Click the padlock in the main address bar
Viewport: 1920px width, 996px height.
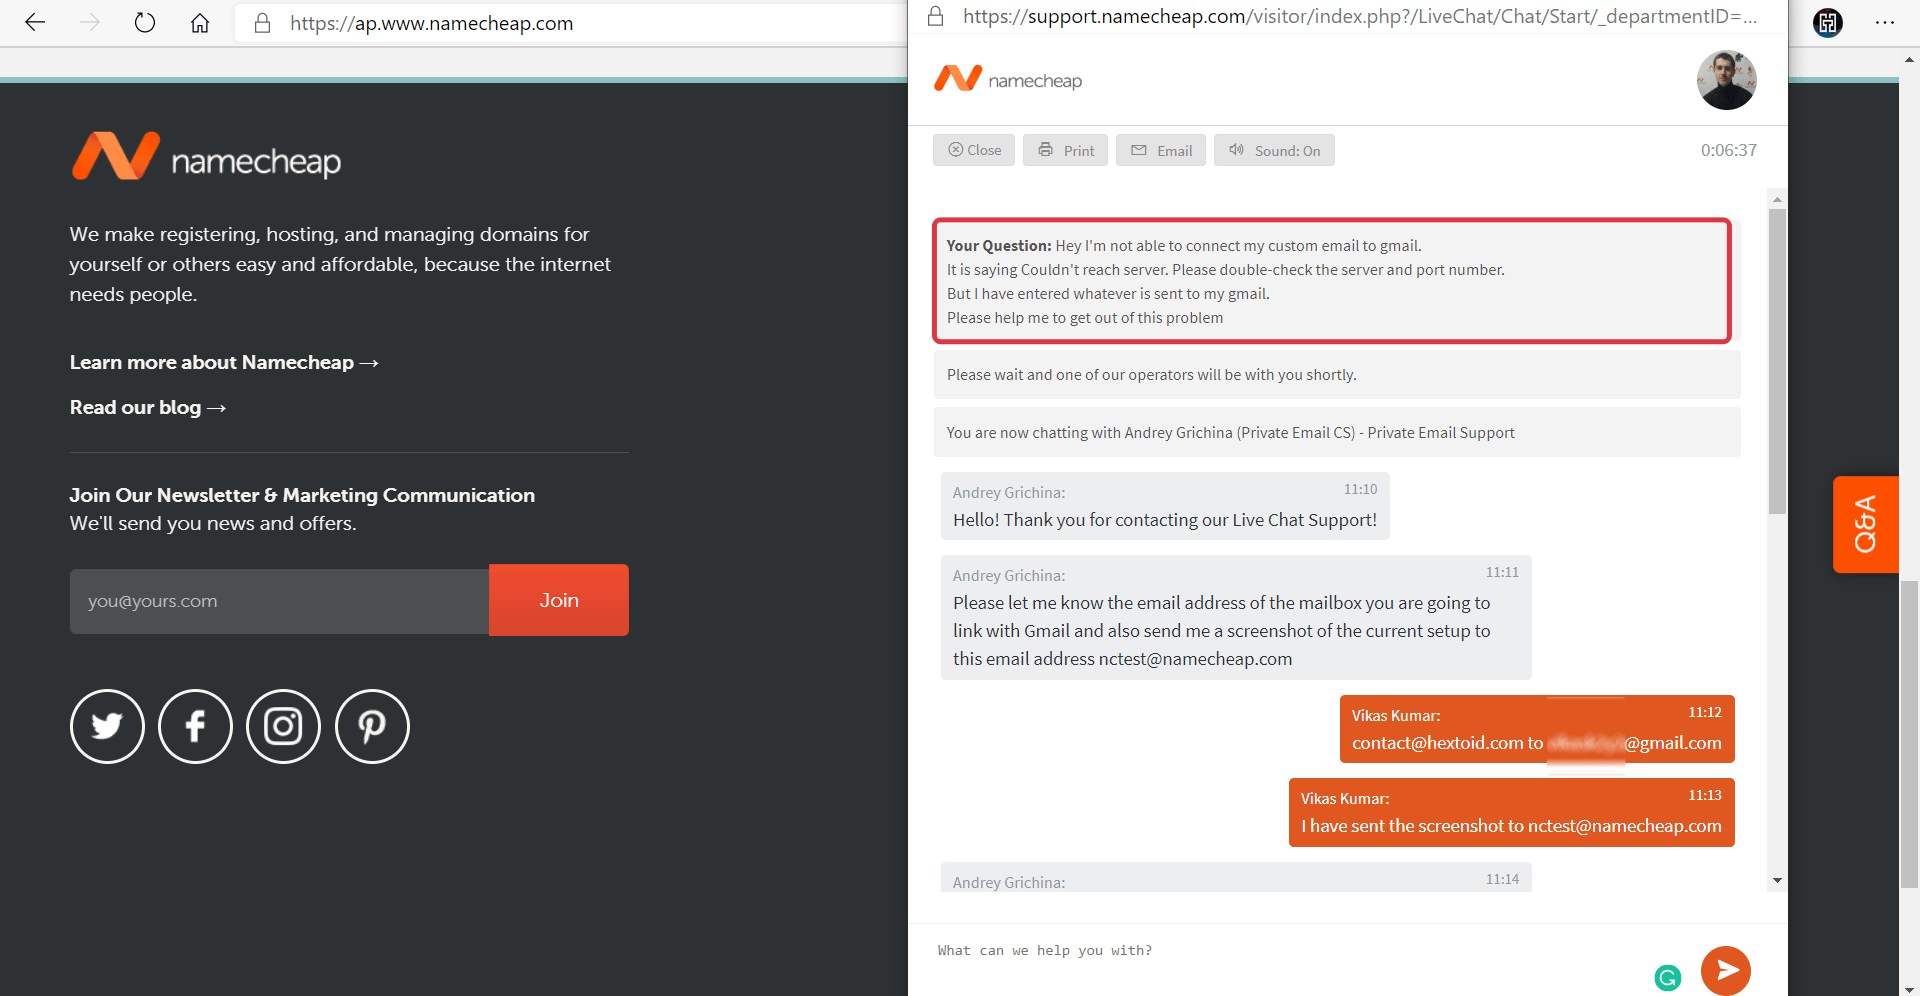(x=263, y=23)
